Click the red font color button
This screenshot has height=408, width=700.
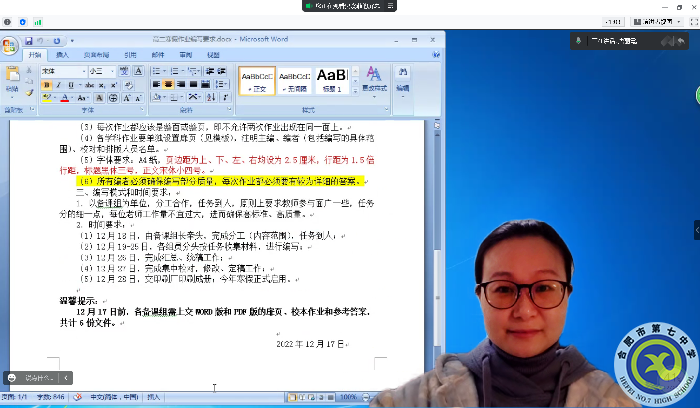tap(64, 98)
